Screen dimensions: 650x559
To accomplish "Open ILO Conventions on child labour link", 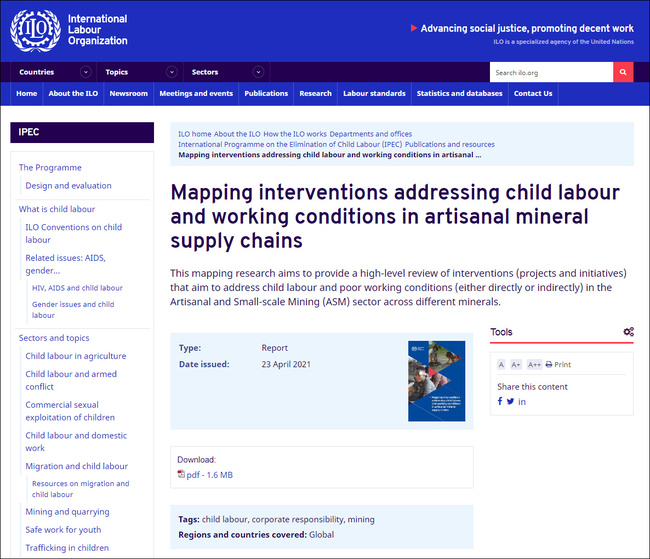I will pos(74,233).
